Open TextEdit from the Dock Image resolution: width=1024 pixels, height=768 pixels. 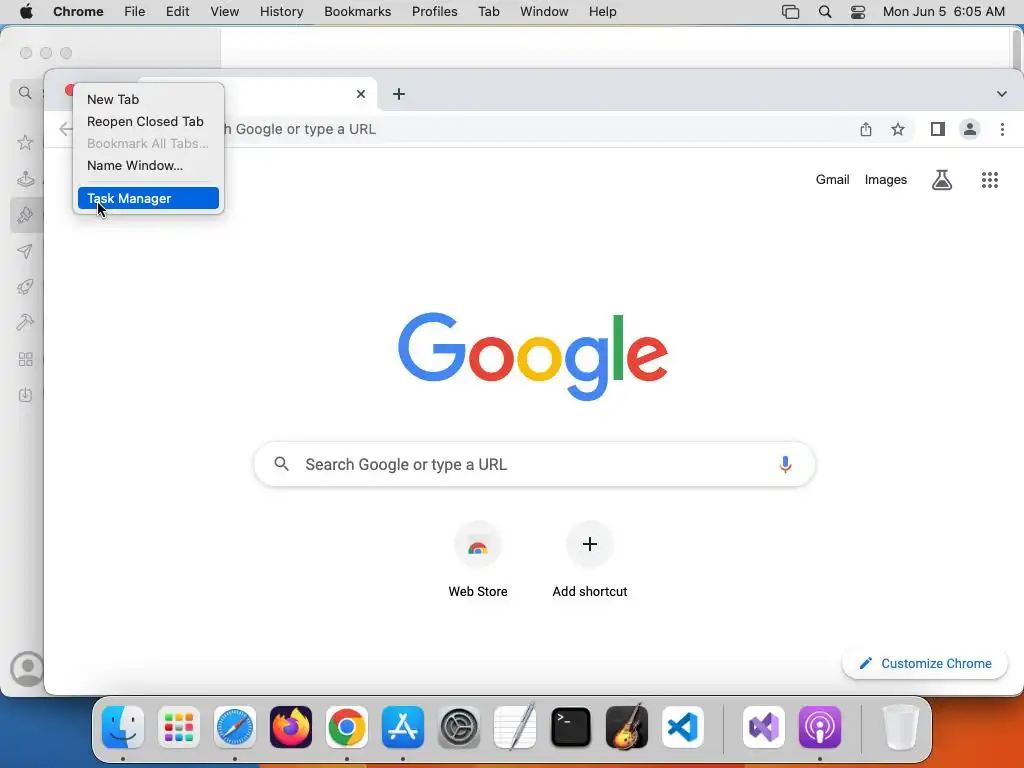pyautogui.click(x=515, y=727)
